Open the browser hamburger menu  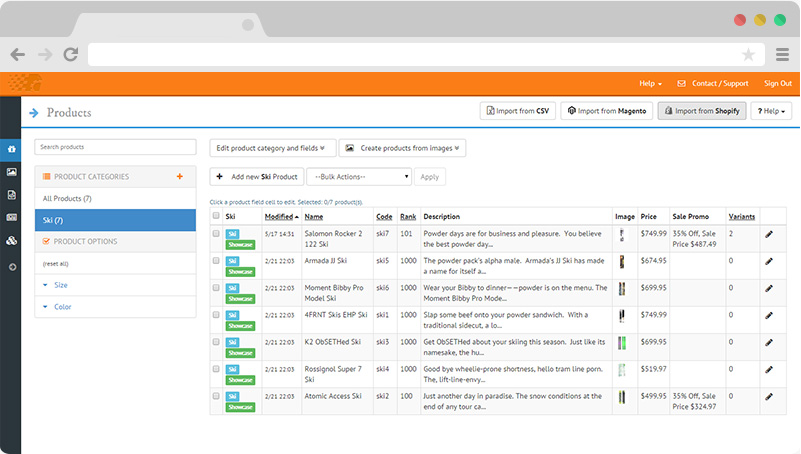(782, 54)
